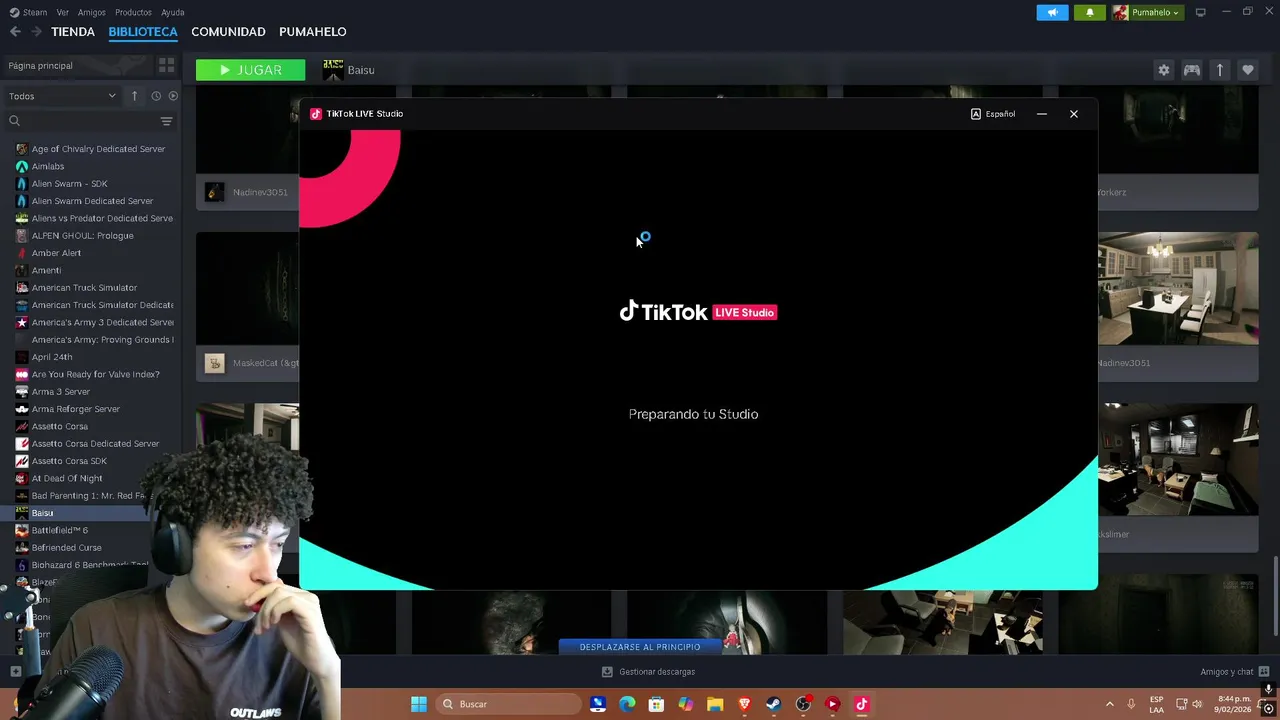Open the Amigos menu
The image size is (1280, 720).
tap(92, 12)
